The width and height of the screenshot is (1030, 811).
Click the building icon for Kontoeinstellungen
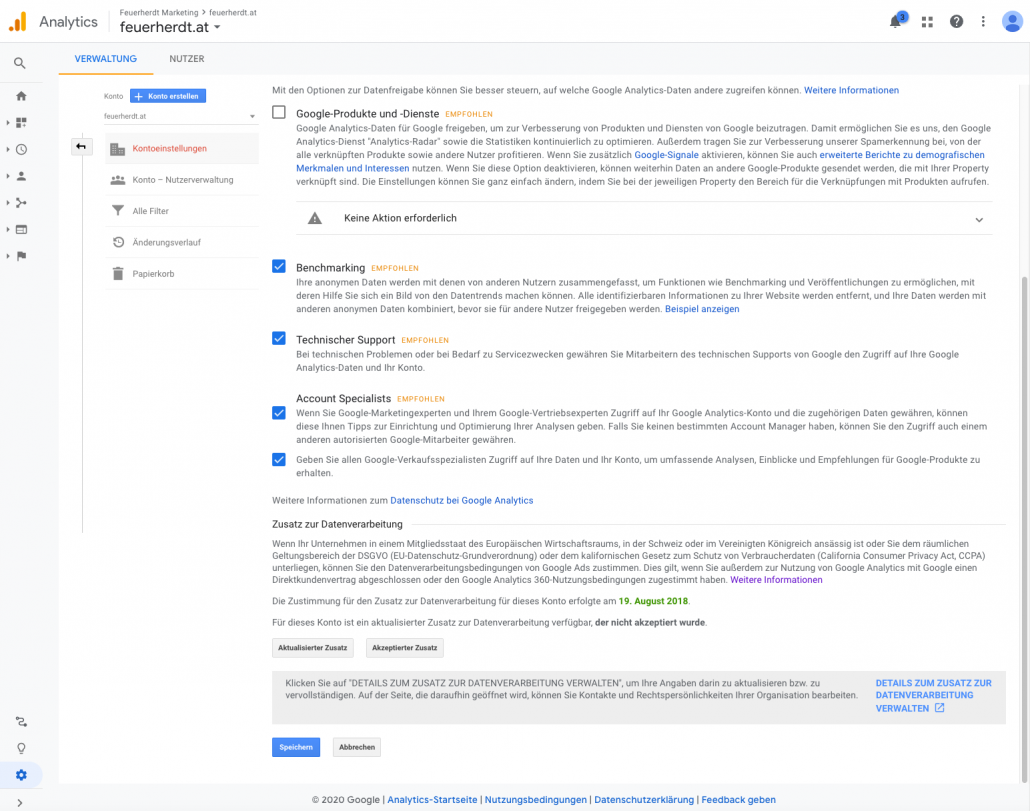(118, 149)
